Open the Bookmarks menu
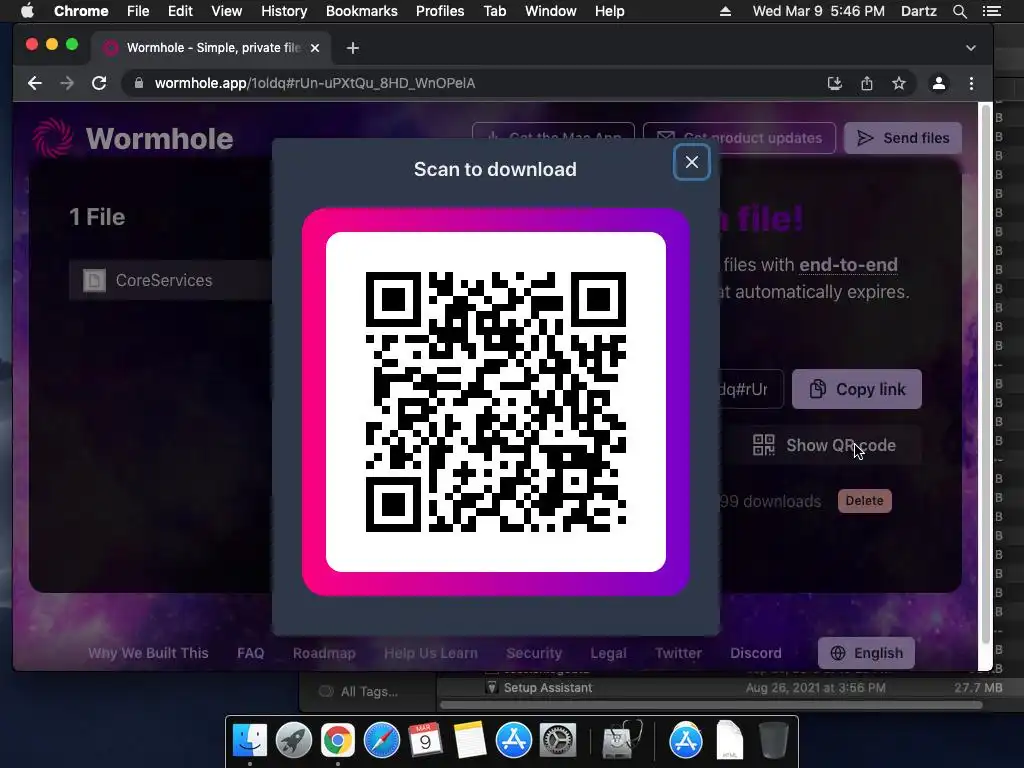The height and width of the screenshot is (768, 1024). click(x=362, y=11)
